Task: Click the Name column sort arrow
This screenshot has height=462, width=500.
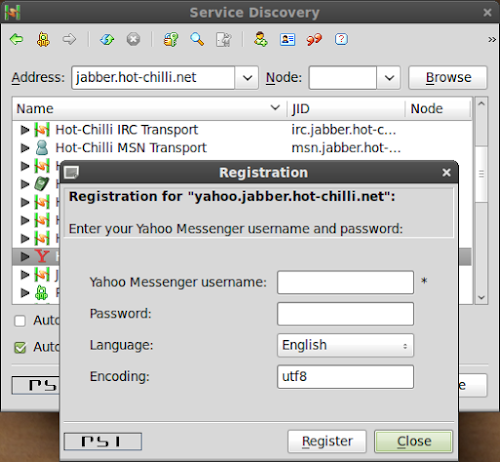Action: pos(275,108)
